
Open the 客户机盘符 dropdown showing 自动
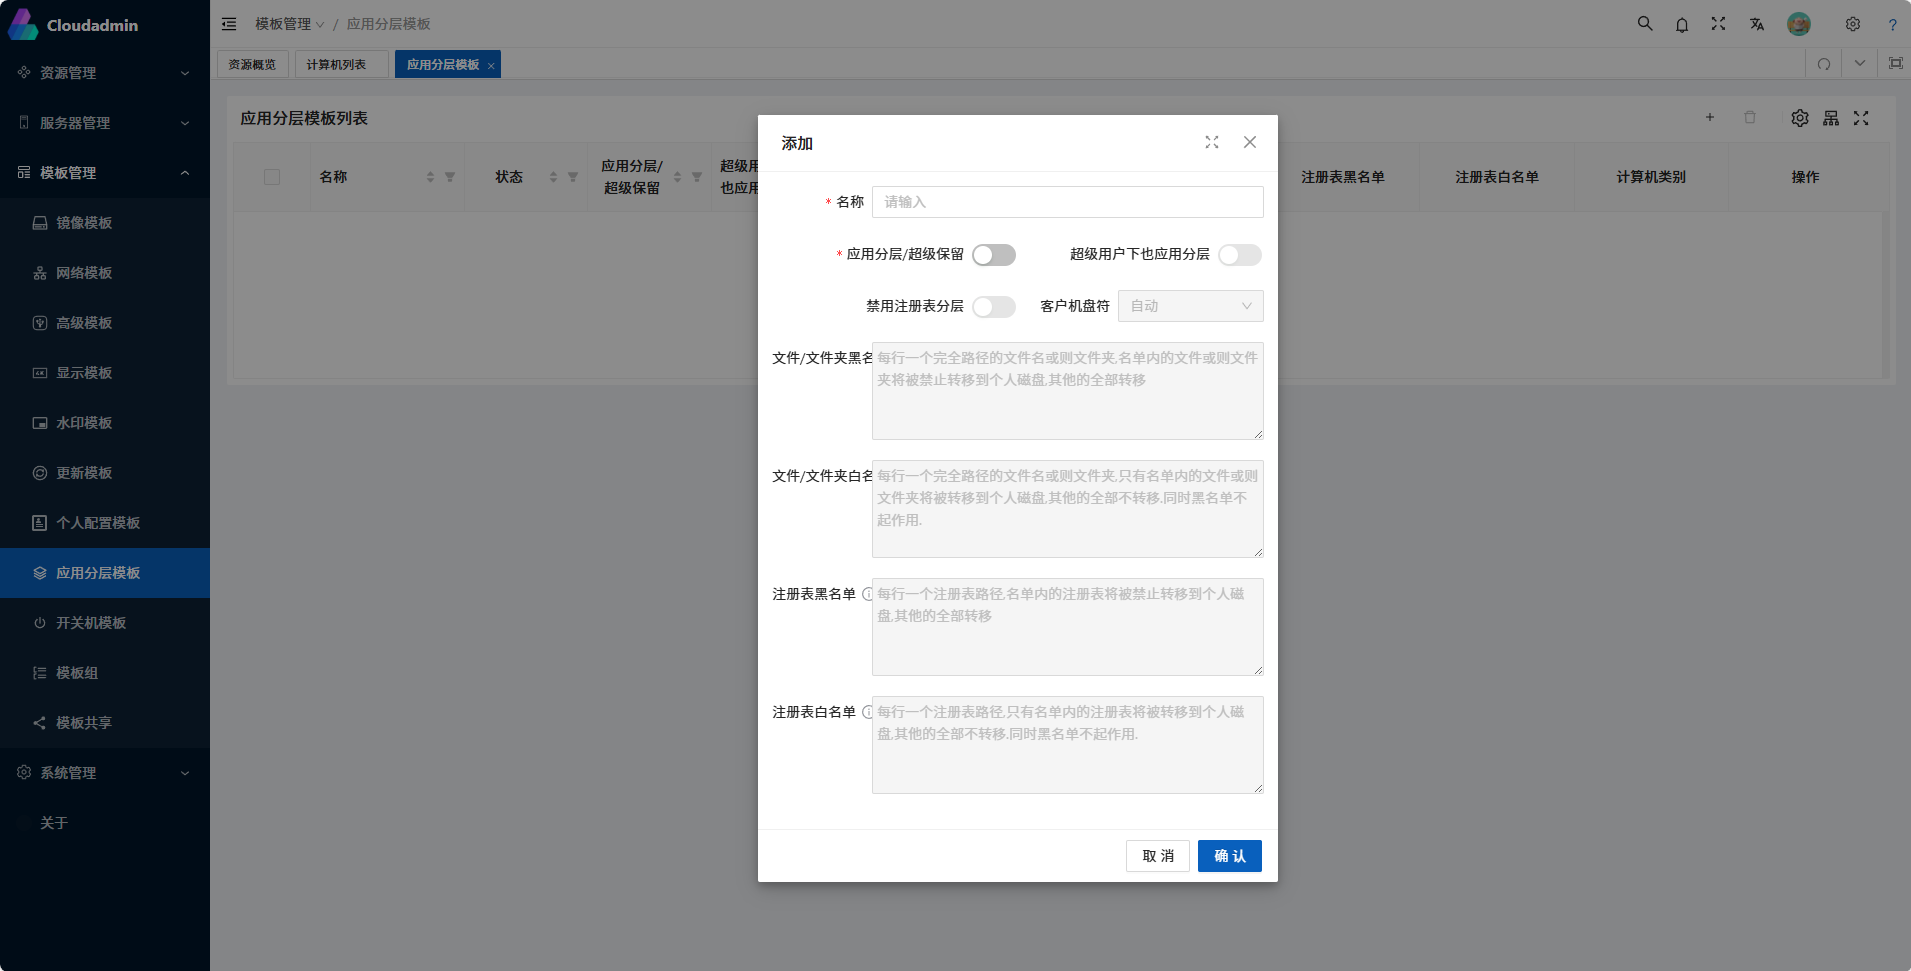(1190, 306)
